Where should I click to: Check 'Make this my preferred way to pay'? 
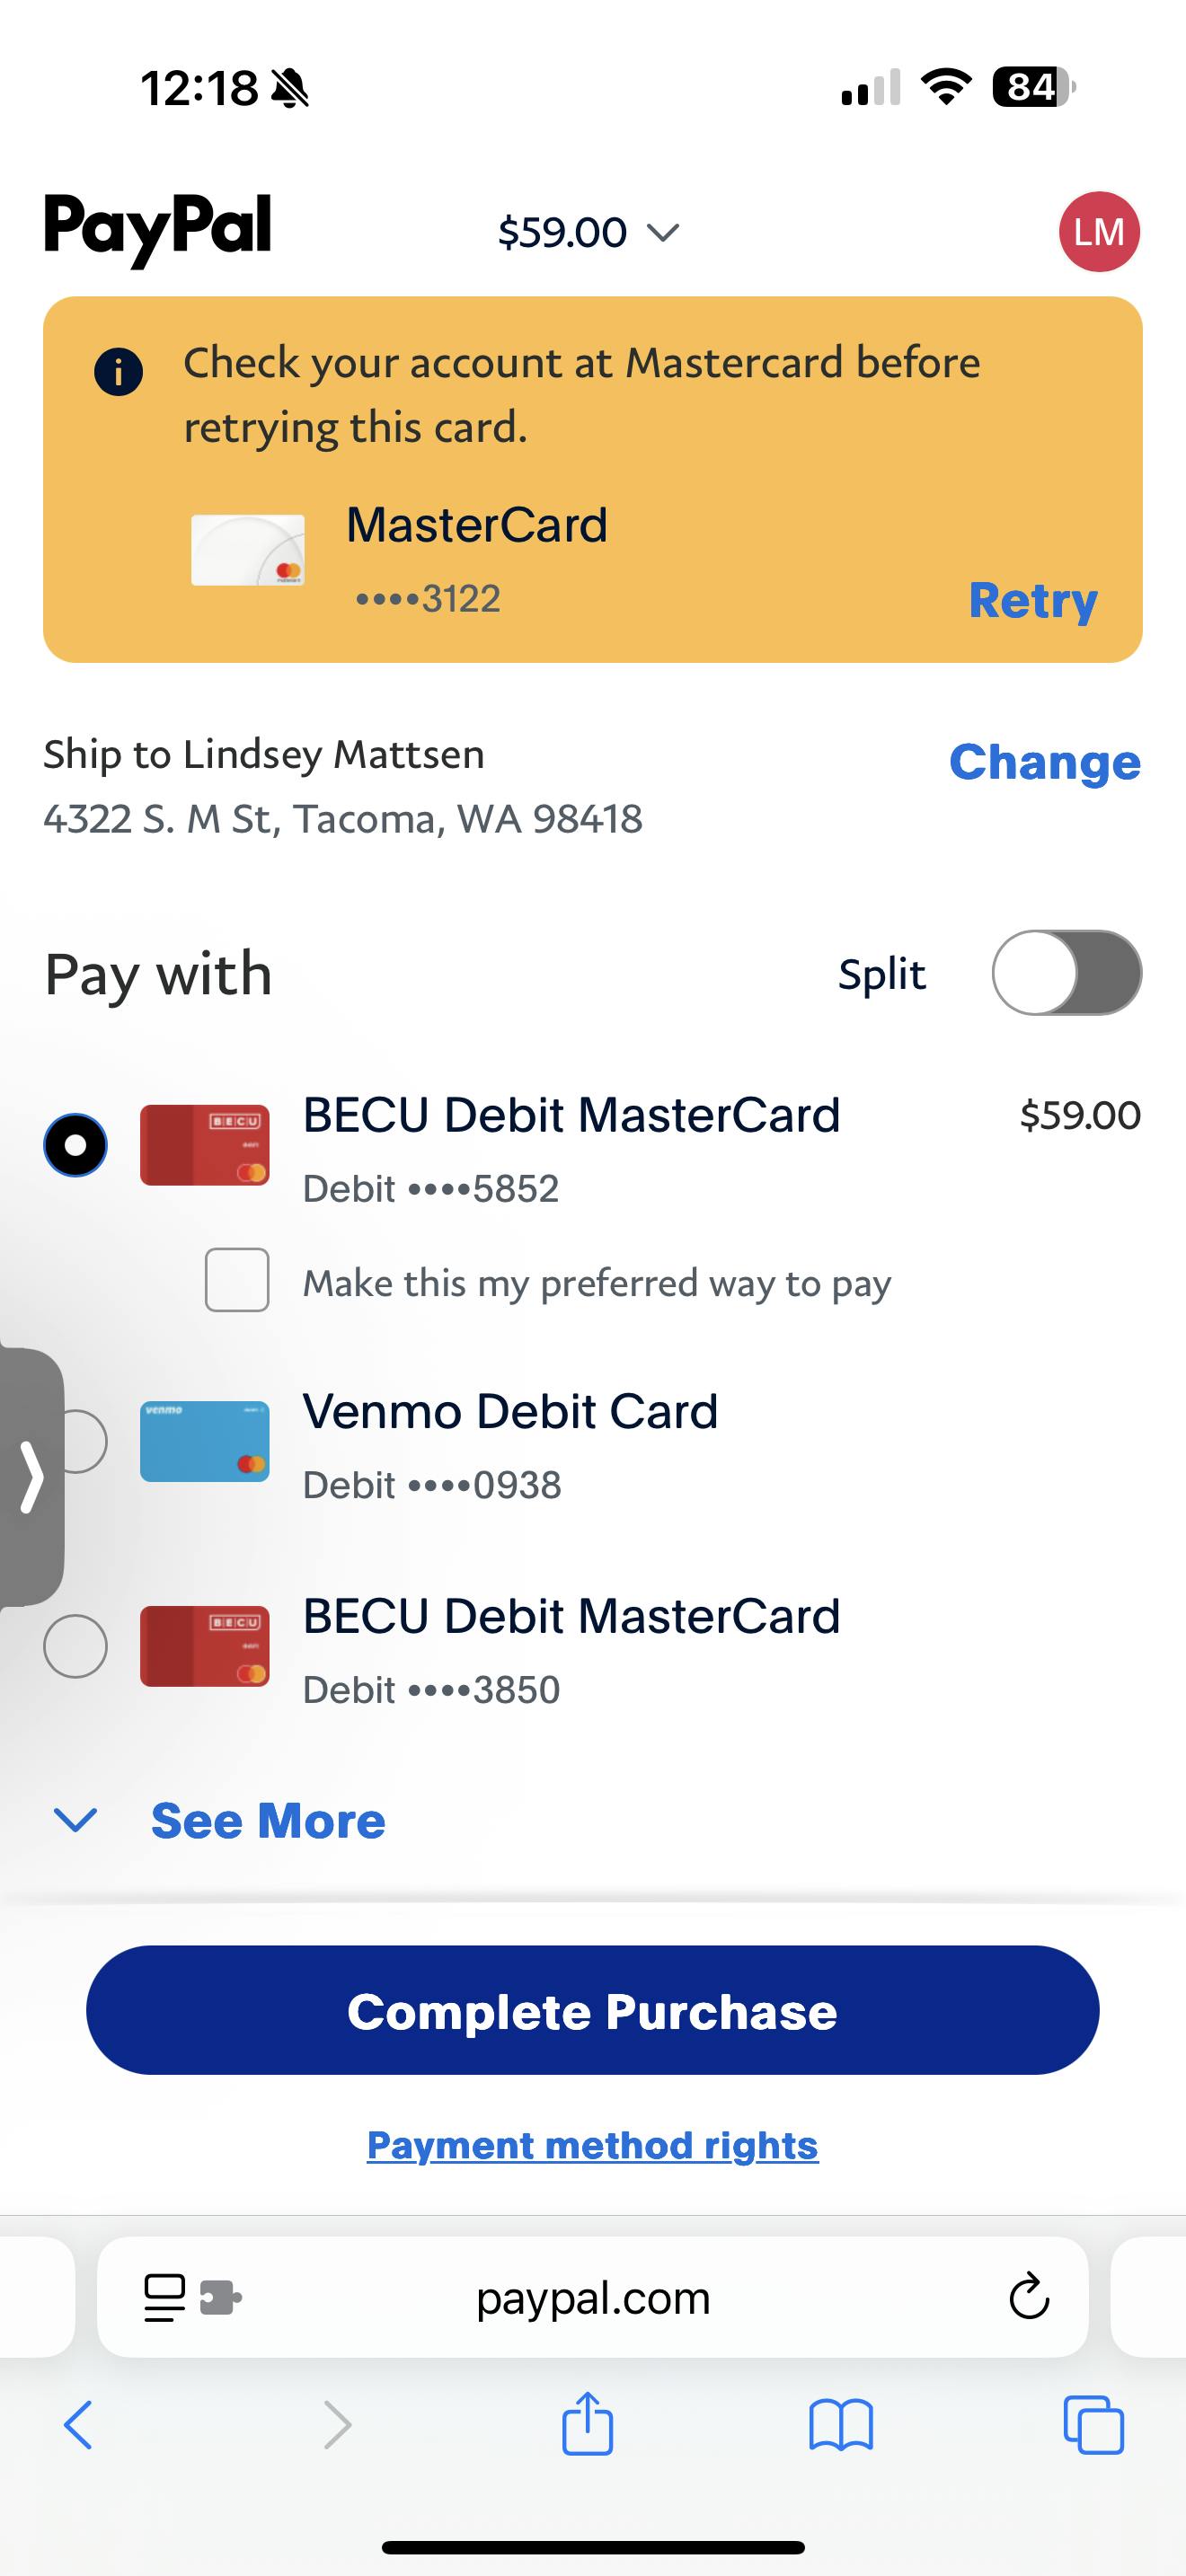237,1280
